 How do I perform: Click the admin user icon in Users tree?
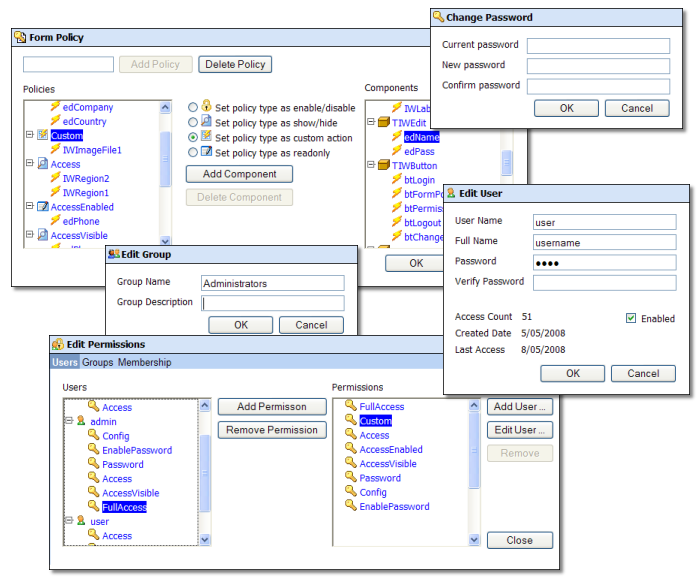coord(81,422)
